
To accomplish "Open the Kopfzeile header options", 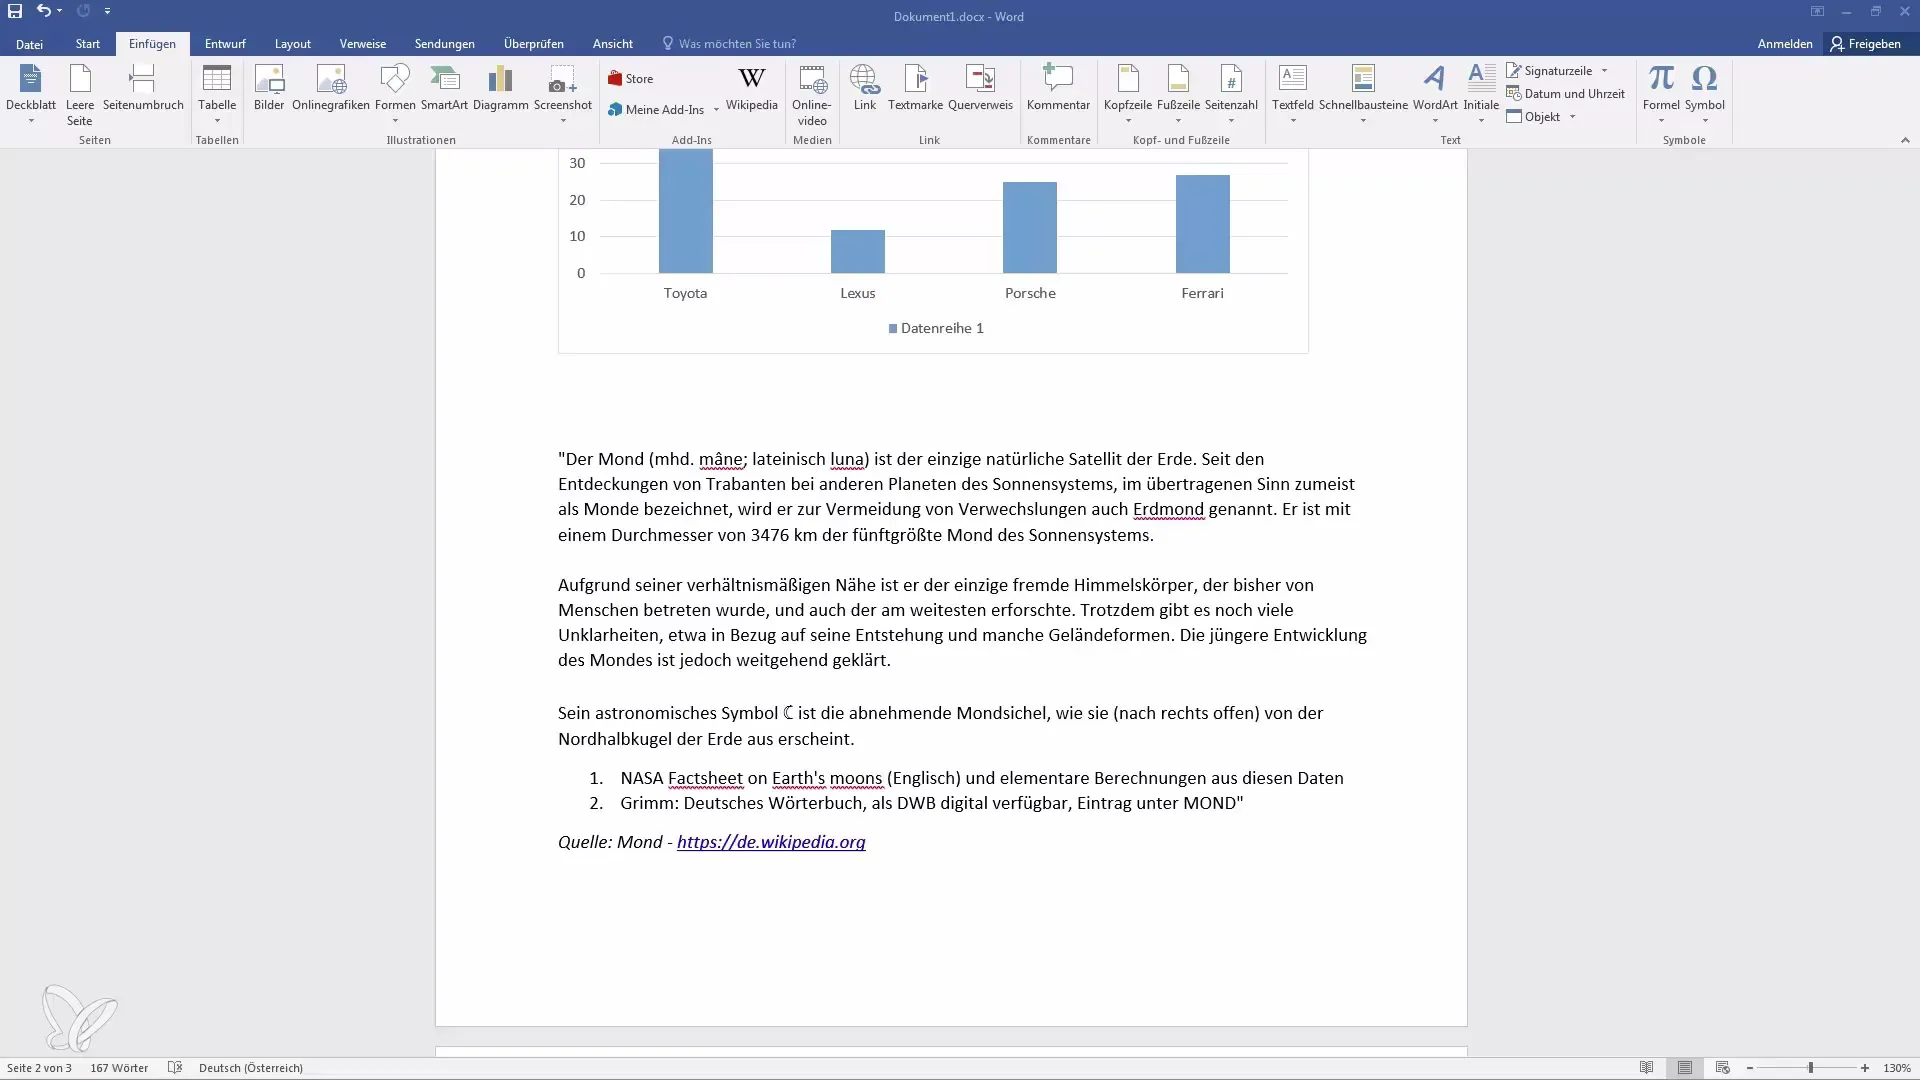I will pos(1128,94).
